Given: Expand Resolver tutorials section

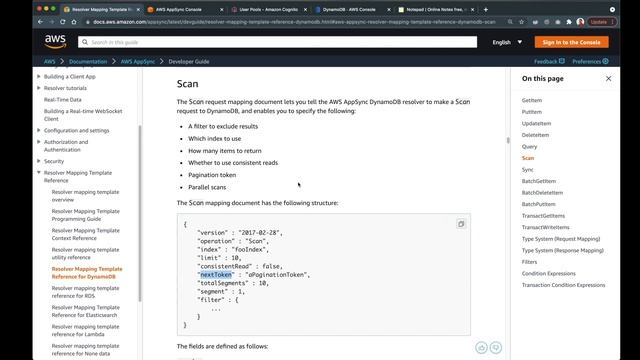Looking at the screenshot, I should 39,88.
